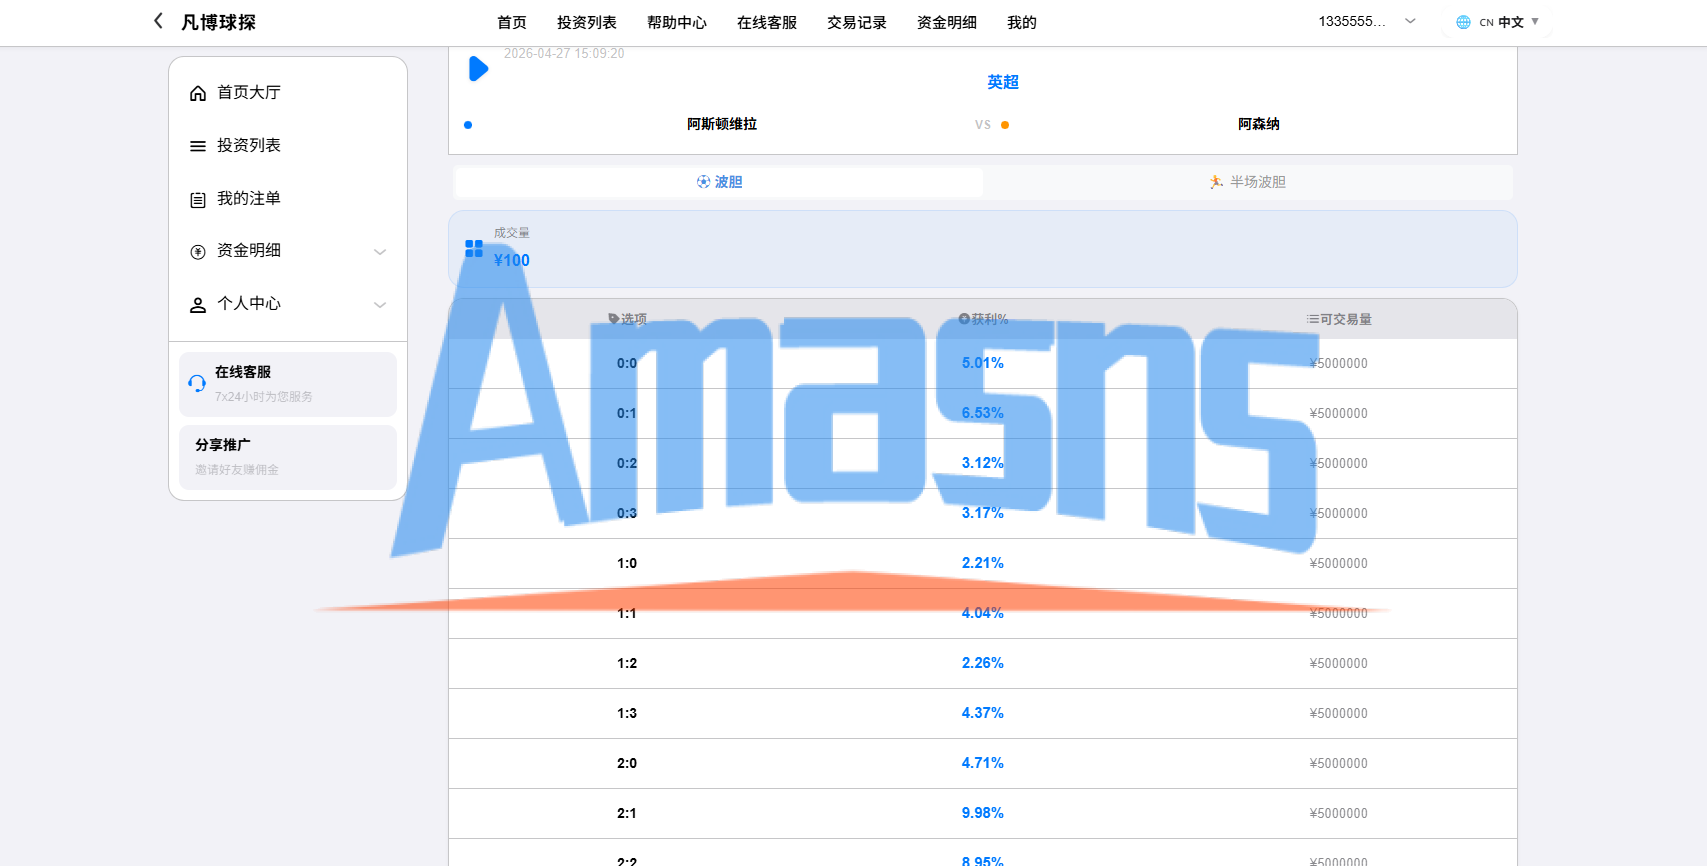This screenshot has height=866, width=1707.
Task: Open 首页 in the top navigation
Action: click(x=512, y=22)
